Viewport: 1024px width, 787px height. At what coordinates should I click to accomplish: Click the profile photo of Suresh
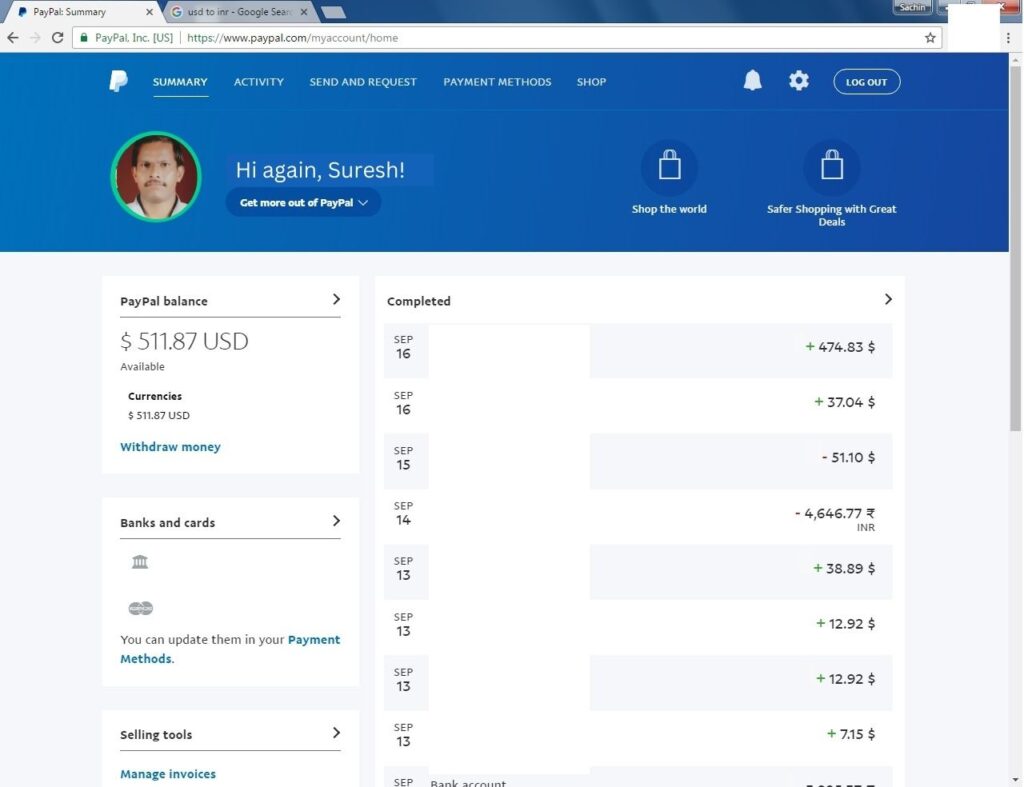pos(156,176)
